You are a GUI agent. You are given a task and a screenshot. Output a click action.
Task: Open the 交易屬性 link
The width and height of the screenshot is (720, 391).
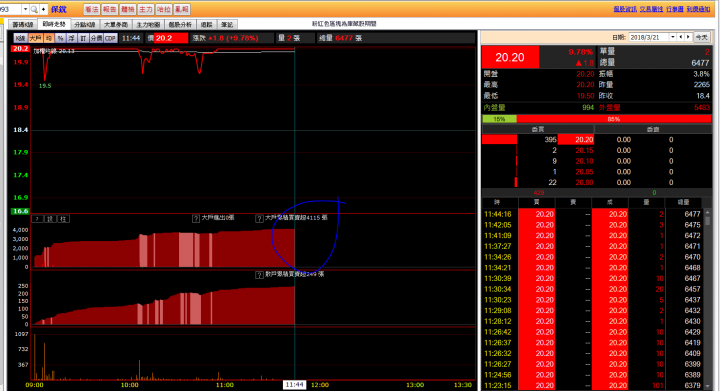click(x=651, y=9)
